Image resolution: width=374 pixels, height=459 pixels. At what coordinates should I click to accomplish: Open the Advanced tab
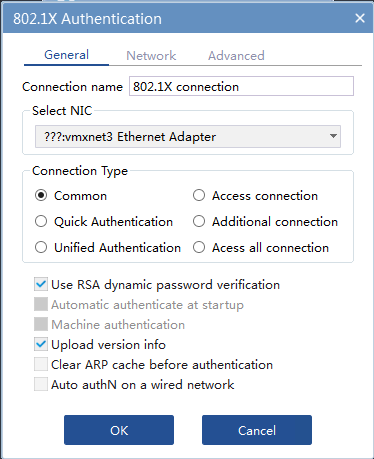pyautogui.click(x=236, y=55)
